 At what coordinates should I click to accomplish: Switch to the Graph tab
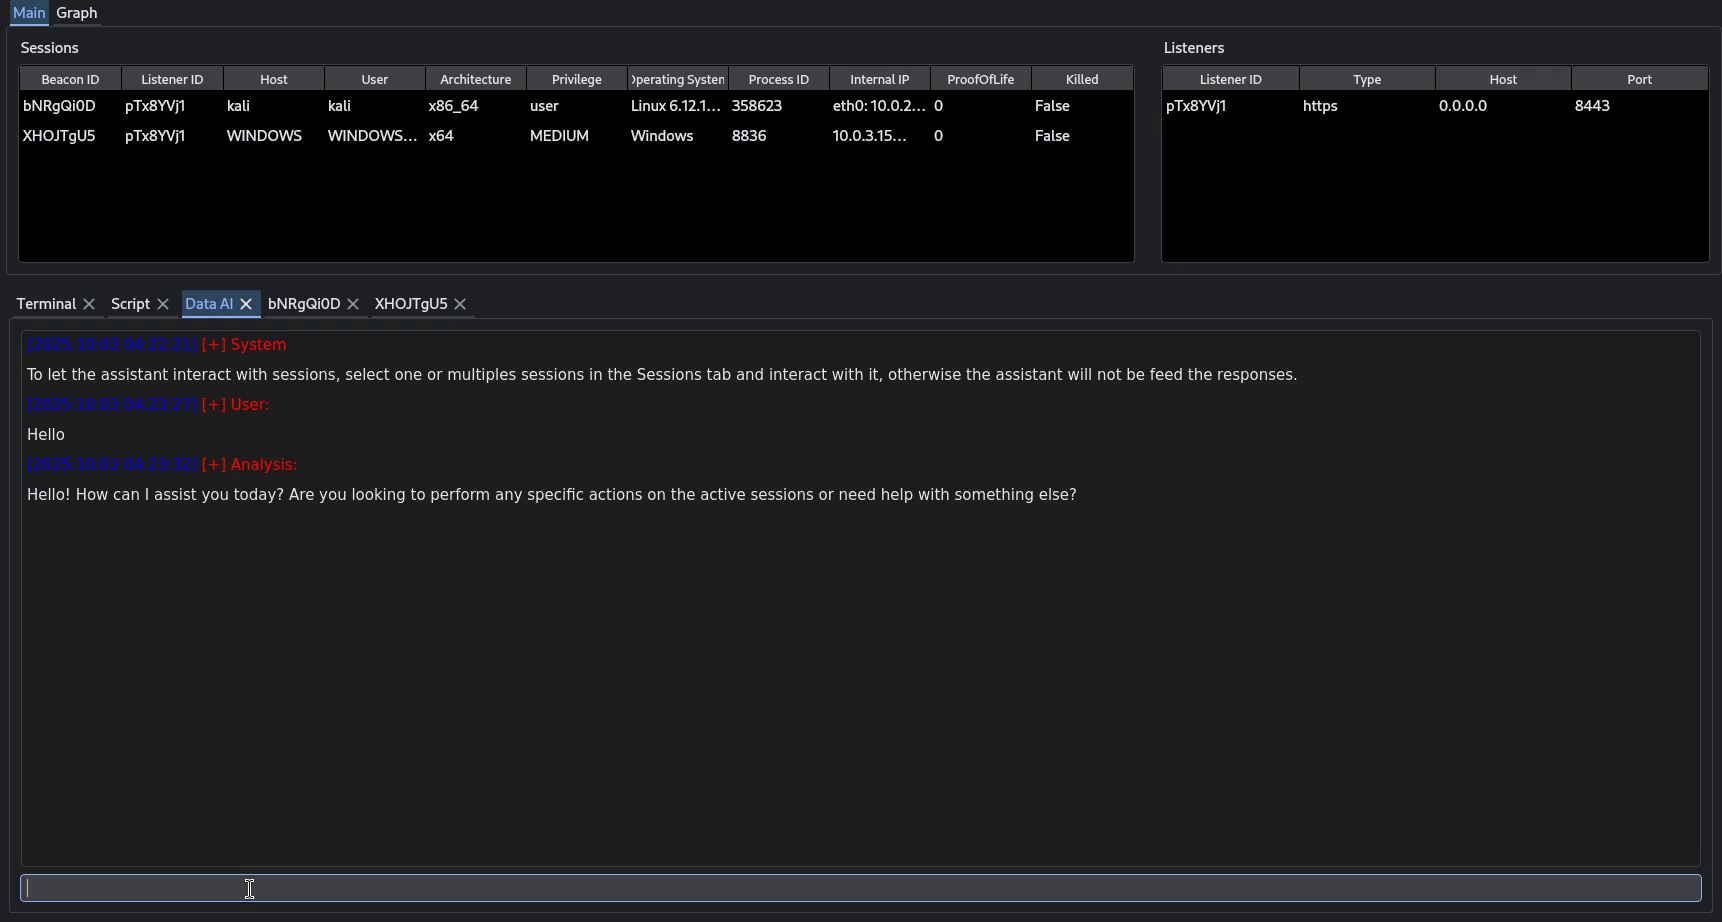(x=76, y=13)
